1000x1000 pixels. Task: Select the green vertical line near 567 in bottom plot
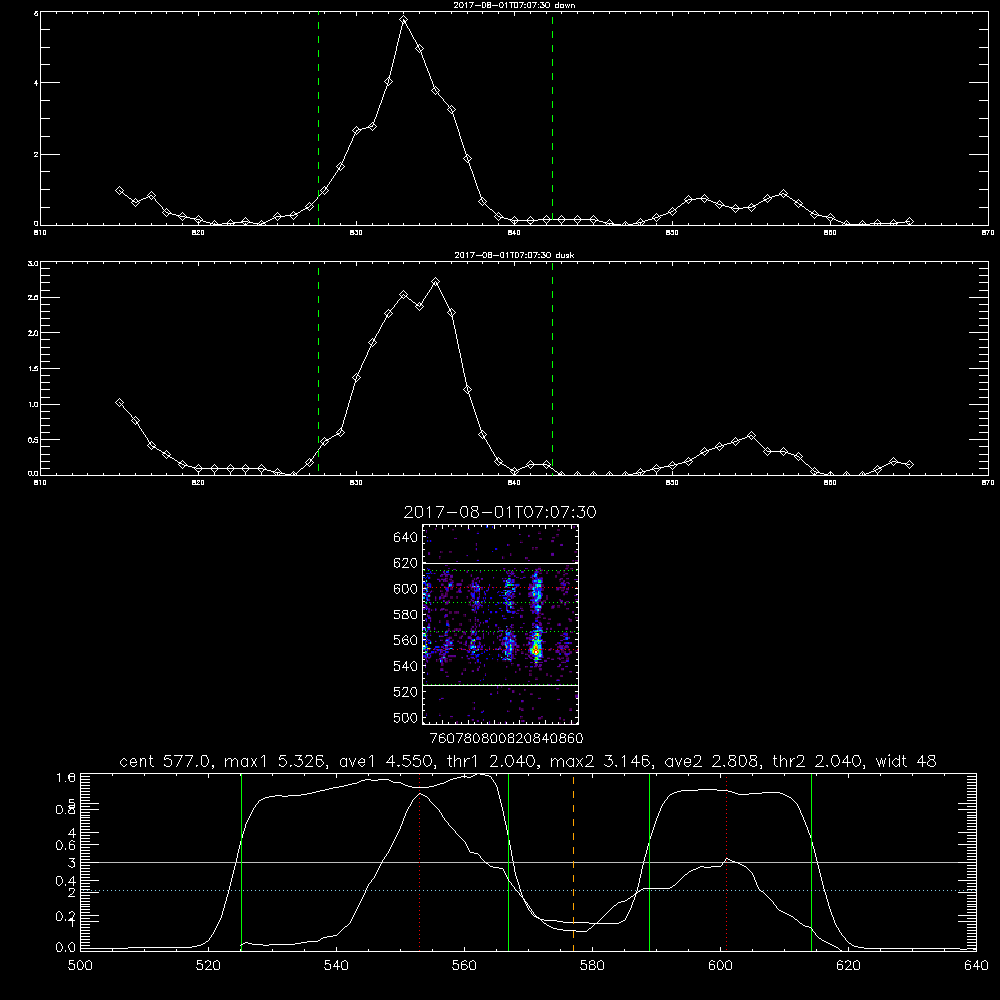508,862
